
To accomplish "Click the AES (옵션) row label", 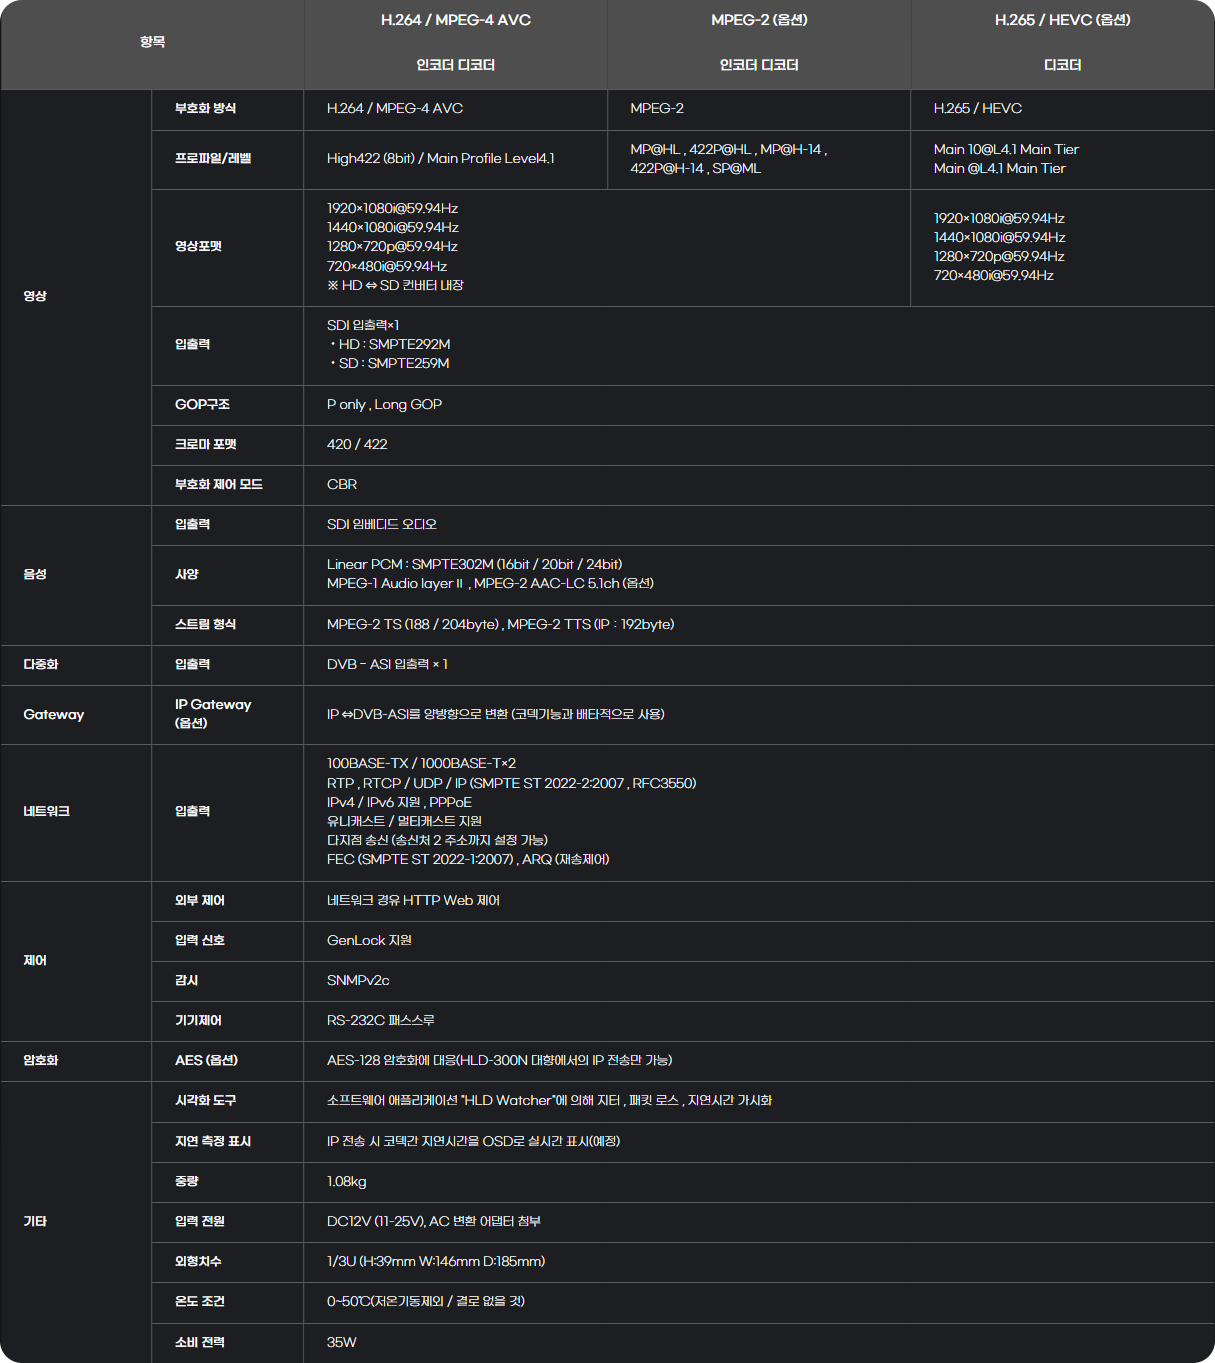I will (x=206, y=1060).
